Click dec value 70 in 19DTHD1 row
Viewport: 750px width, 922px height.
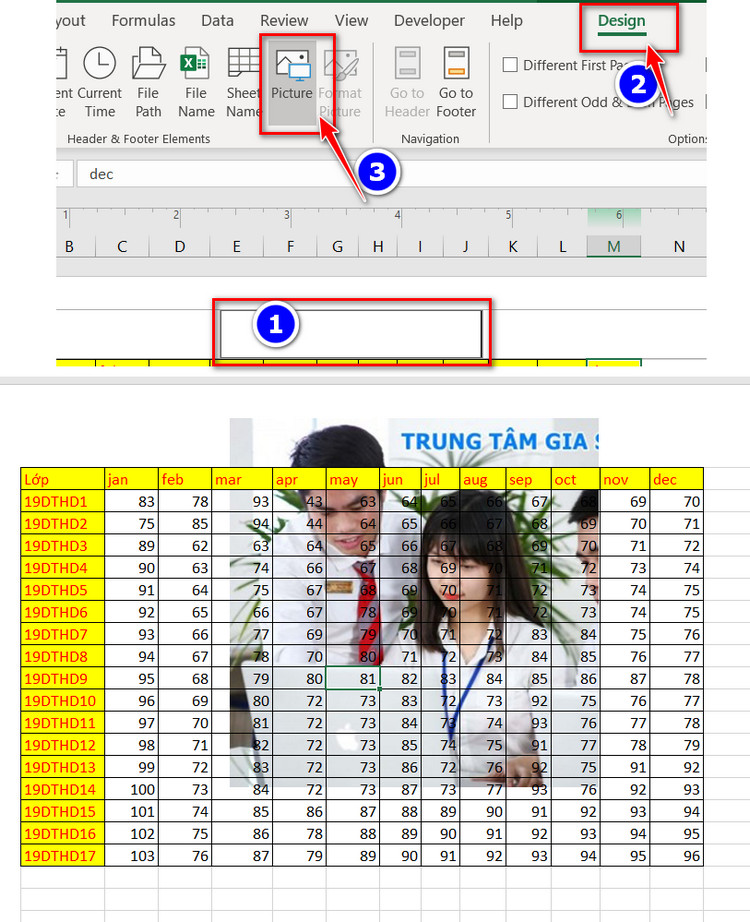[x=676, y=502]
